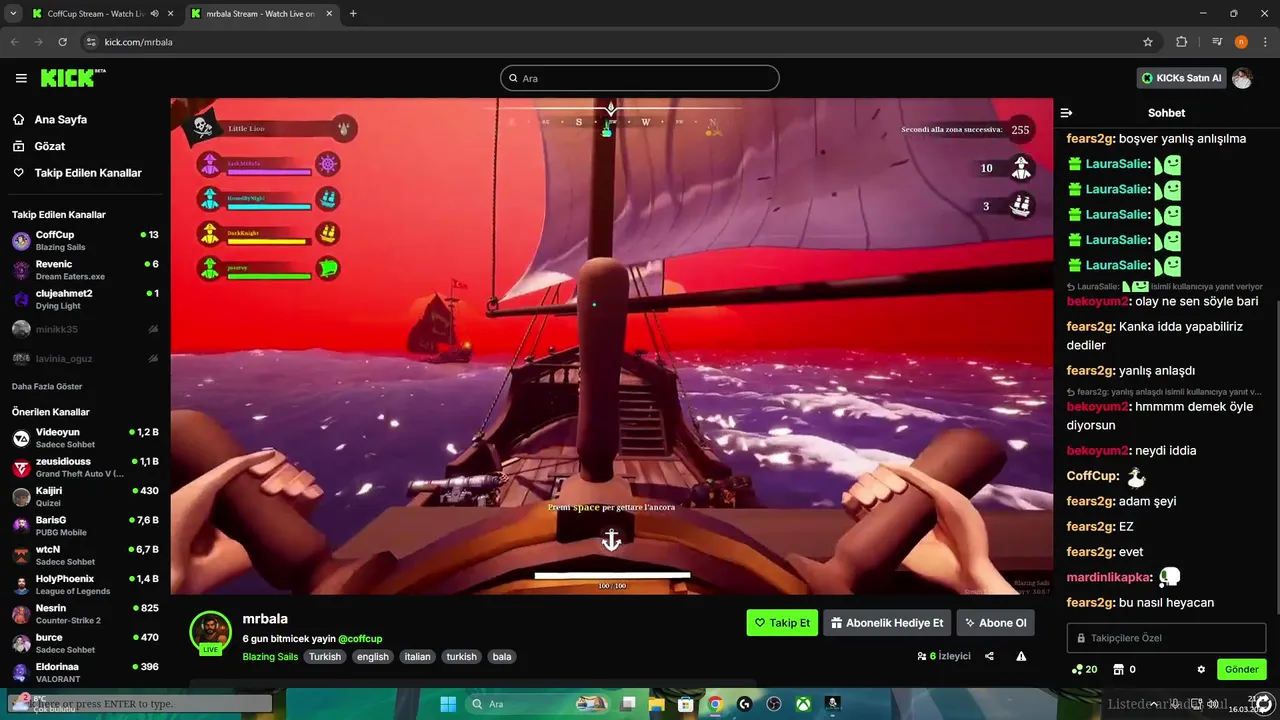Viewport: 1280px width, 720px height.
Task: Focus the chat message input field
Action: click(1166, 637)
